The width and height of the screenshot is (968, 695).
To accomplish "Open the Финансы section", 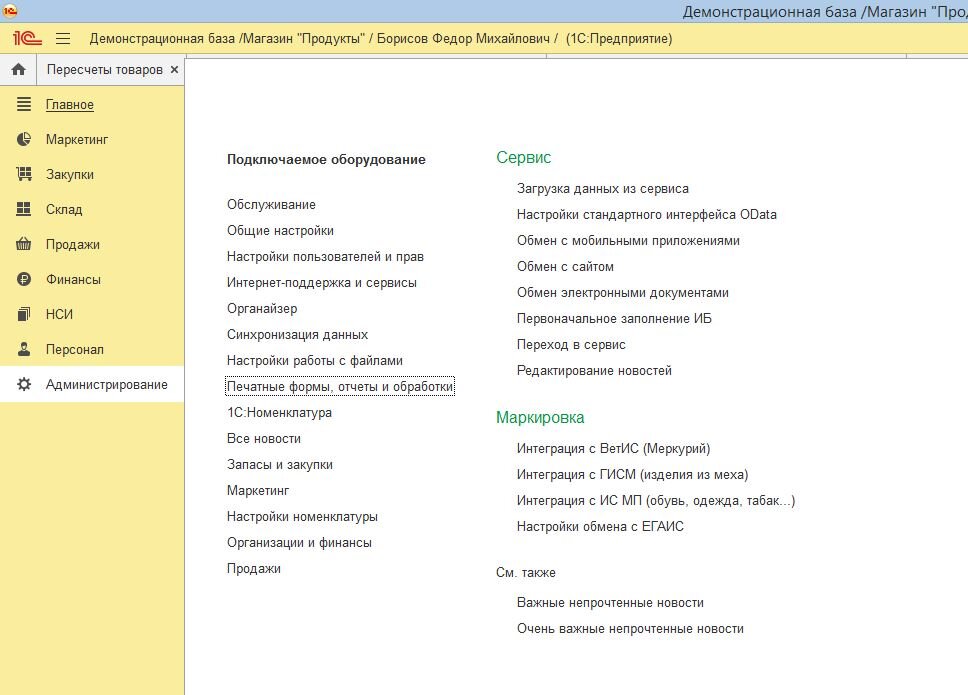I will [x=73, y=280].
